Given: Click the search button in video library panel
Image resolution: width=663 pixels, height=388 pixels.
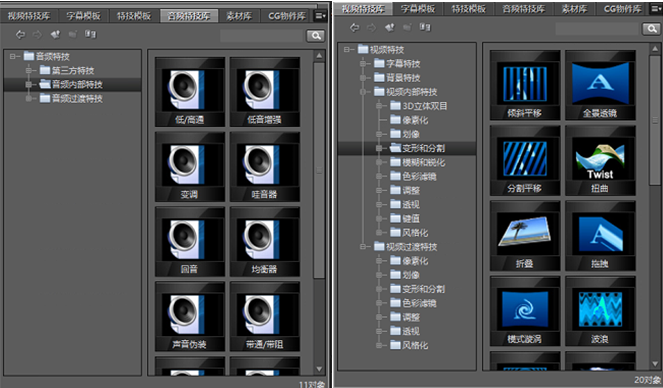Looking at the screenshot, I should point(651,29).
